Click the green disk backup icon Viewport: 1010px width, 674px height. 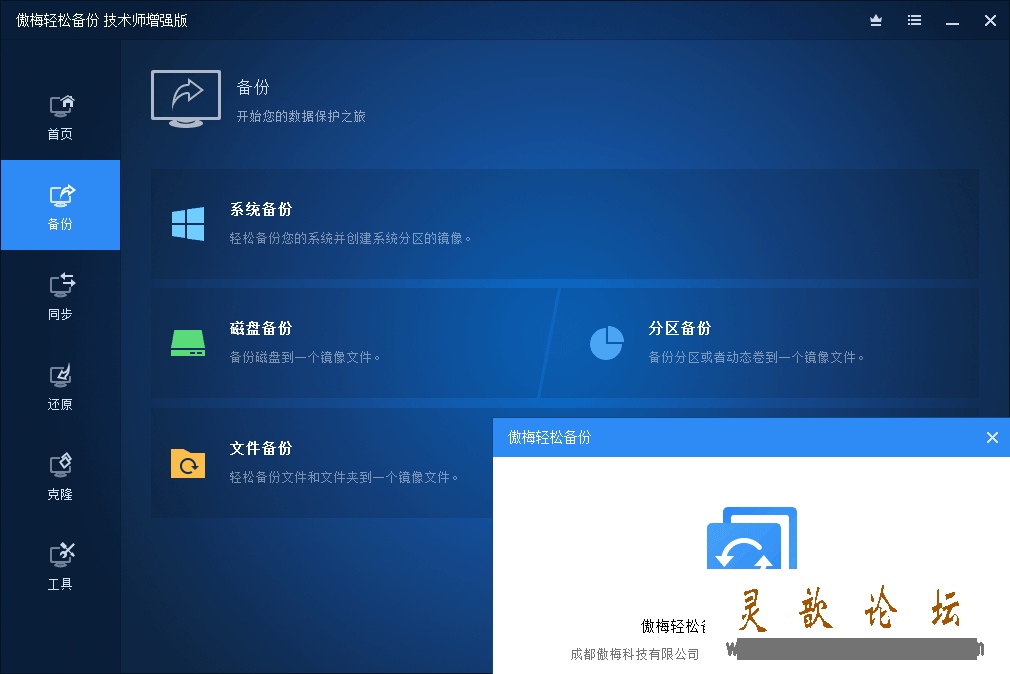[188, 343]
